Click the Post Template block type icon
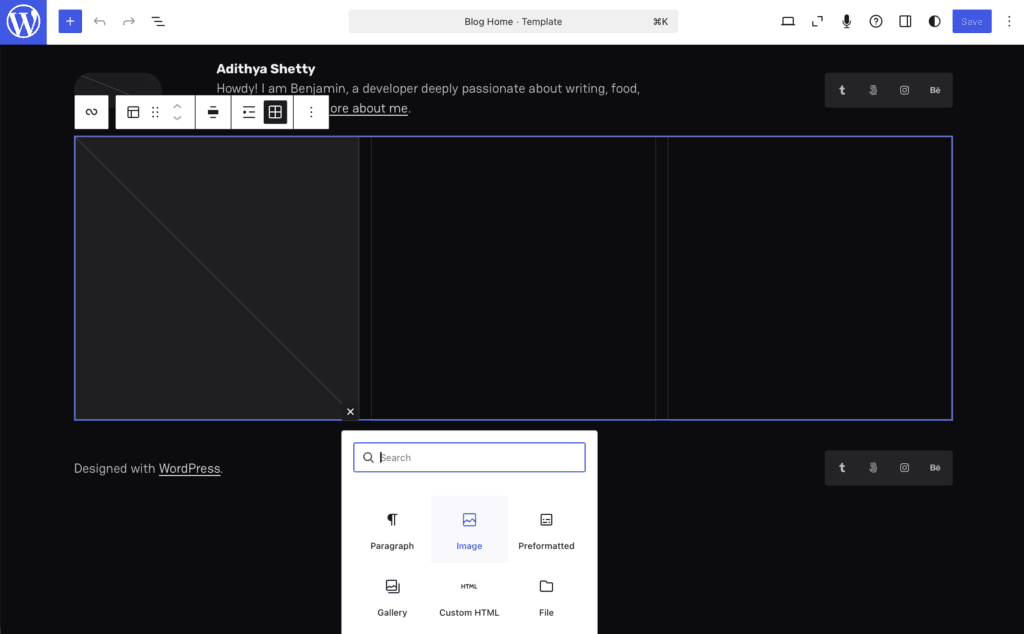1024x634 pixels. click(x=133, y=112)
